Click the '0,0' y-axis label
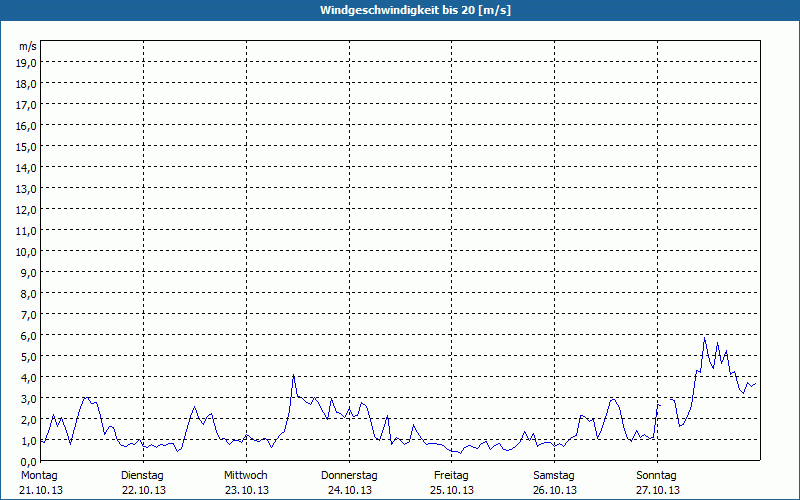 click(x=28, y=462)
